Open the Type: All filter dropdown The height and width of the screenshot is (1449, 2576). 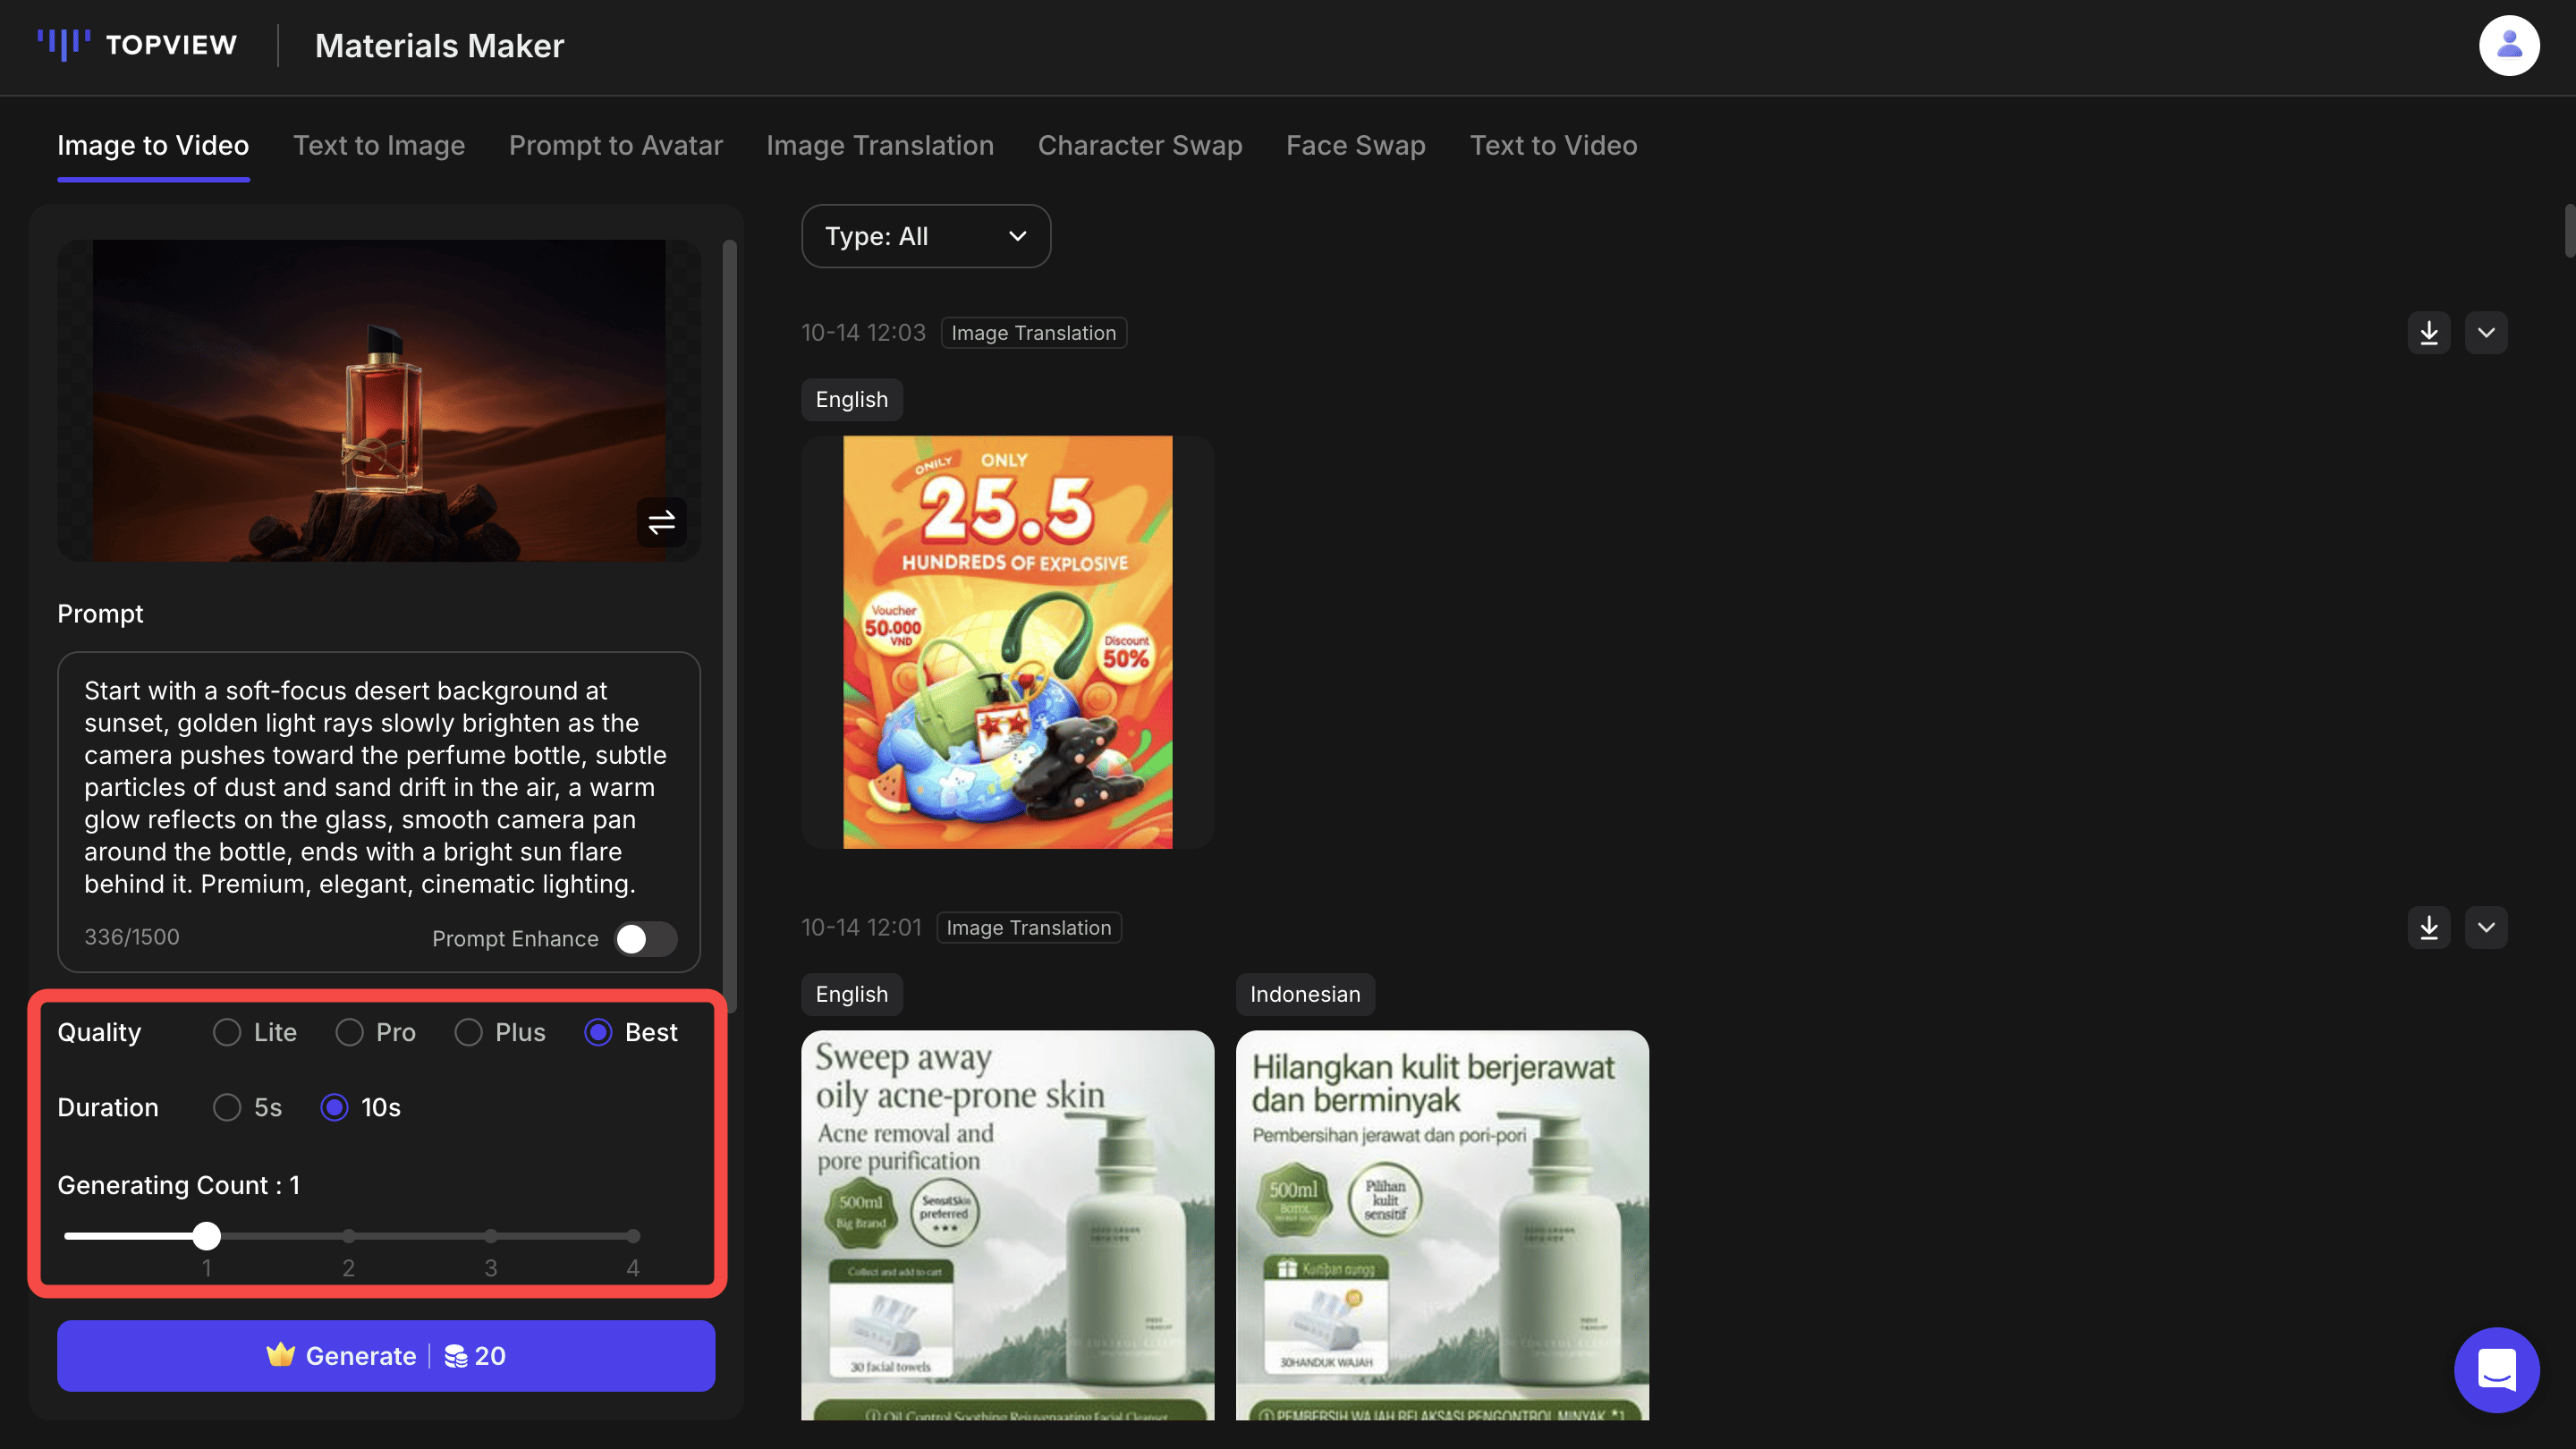click(x=925, y=236)
